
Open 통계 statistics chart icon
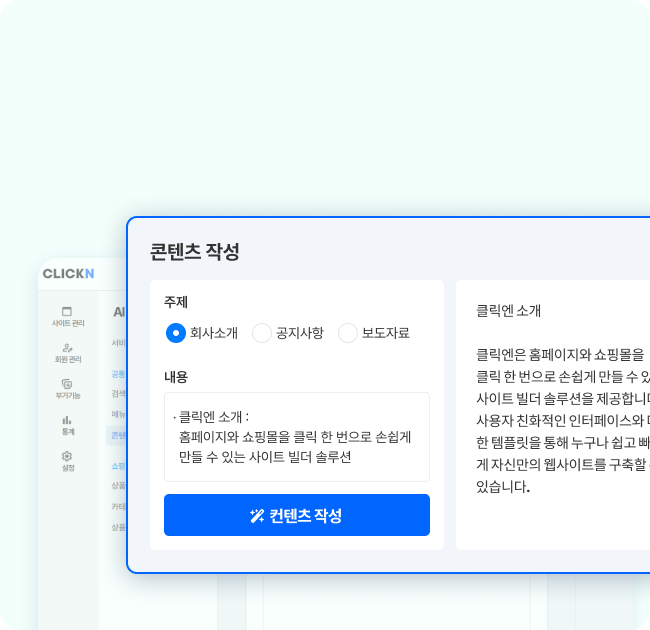tap(68, 424)
